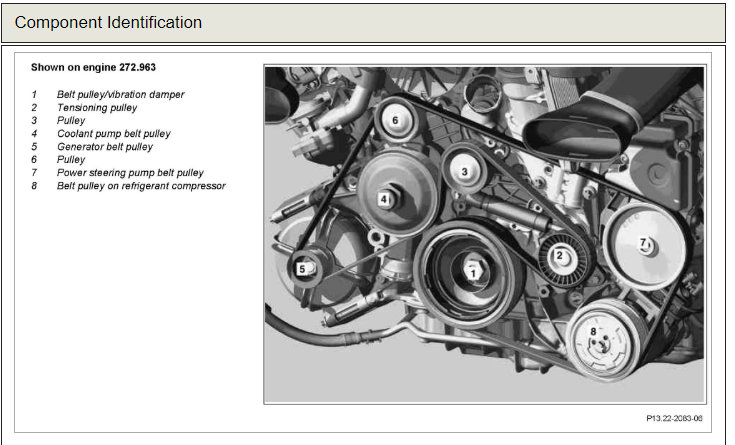
Task: Click callout number 8 on the compressor pulley
Action: [x=593, y=331]
